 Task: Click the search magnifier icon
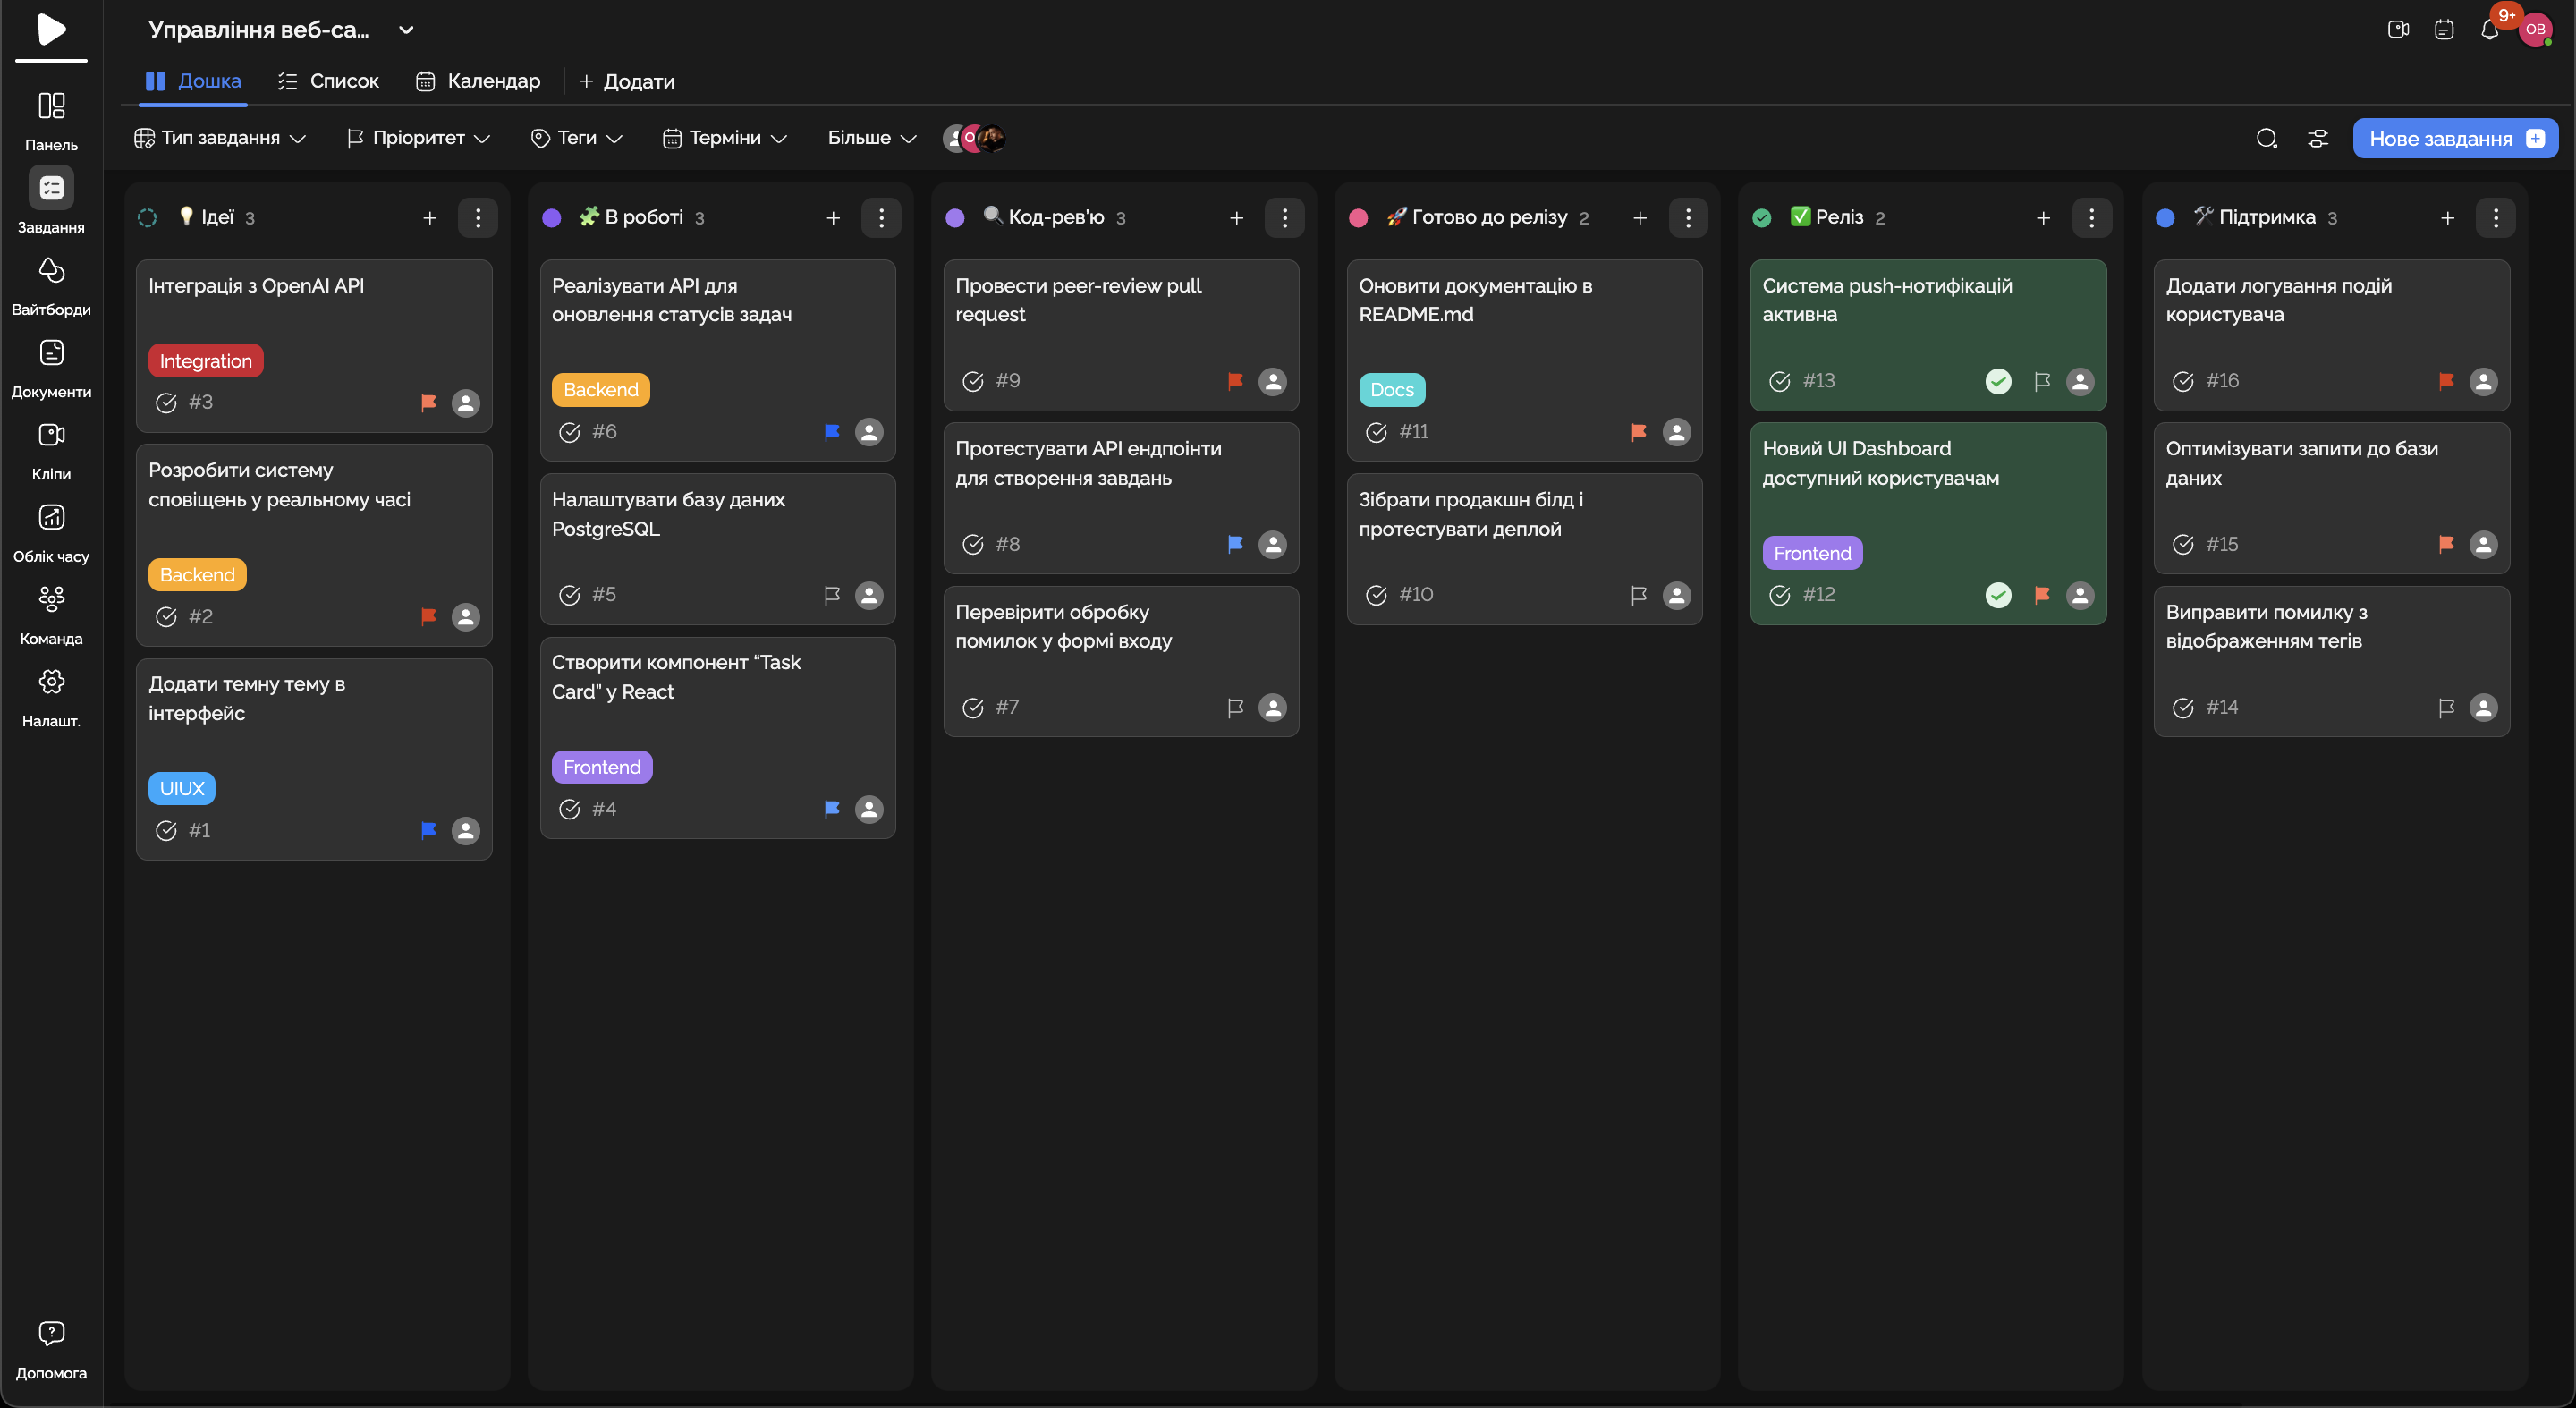click(2266, 138)
